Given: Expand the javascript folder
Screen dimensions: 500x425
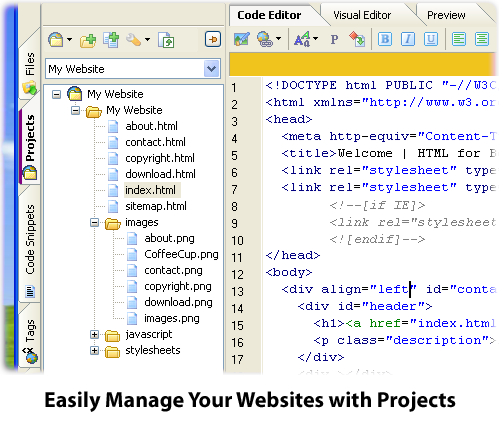Looking at the screenshot, I should [x=95, y=334].
